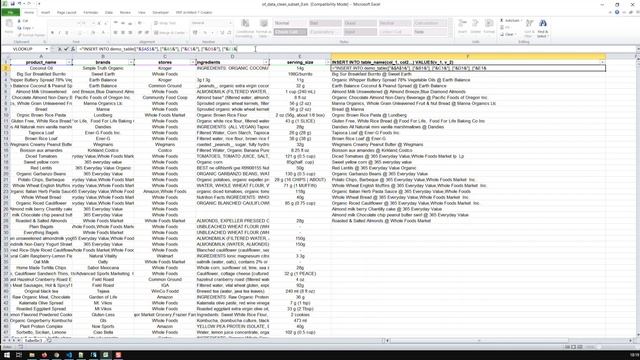Click the Format cells button
Image resolution: width=640 pixels, height=360 pixels.
(x=489, y=26)
